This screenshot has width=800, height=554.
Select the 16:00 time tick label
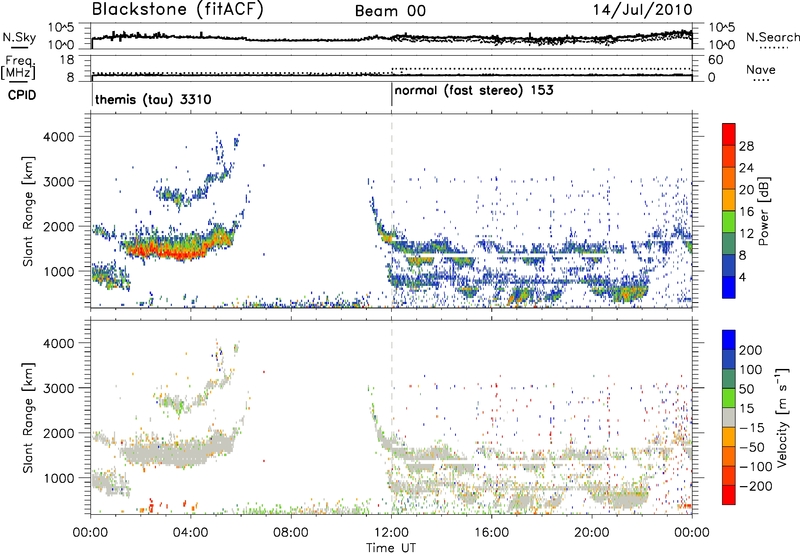pos(491,533)
